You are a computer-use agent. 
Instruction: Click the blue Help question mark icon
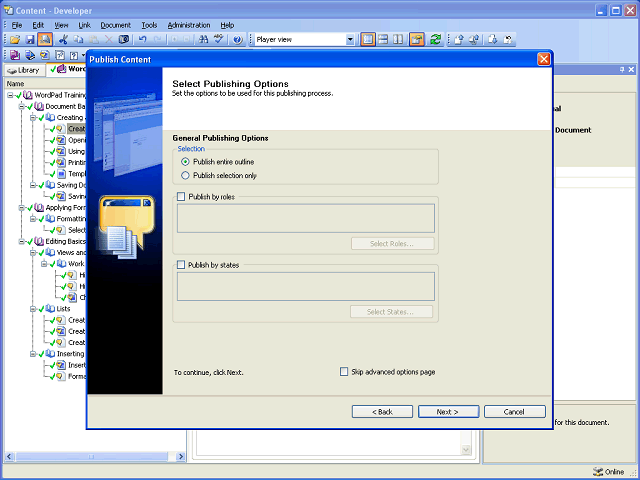(x=238, y=40)
